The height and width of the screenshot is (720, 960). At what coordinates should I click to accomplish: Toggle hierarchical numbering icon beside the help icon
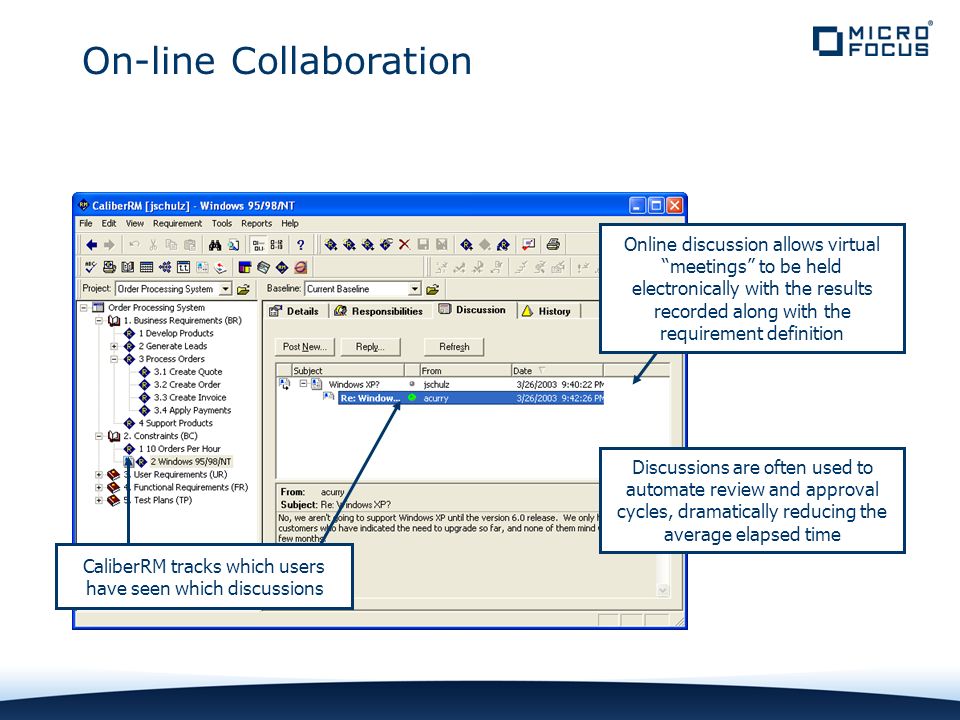point(277,245)
